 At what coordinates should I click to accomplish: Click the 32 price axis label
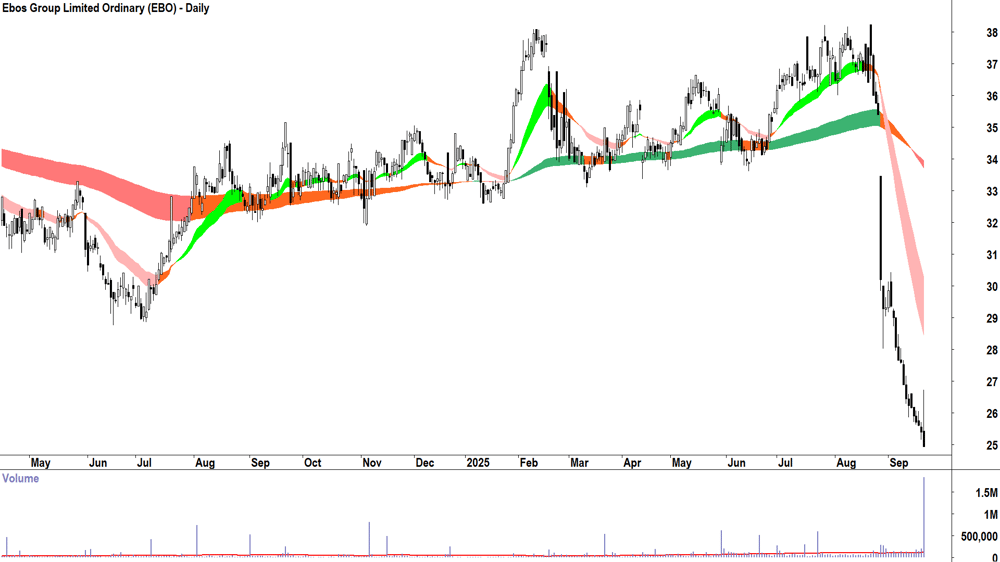[x=992, y=223]
